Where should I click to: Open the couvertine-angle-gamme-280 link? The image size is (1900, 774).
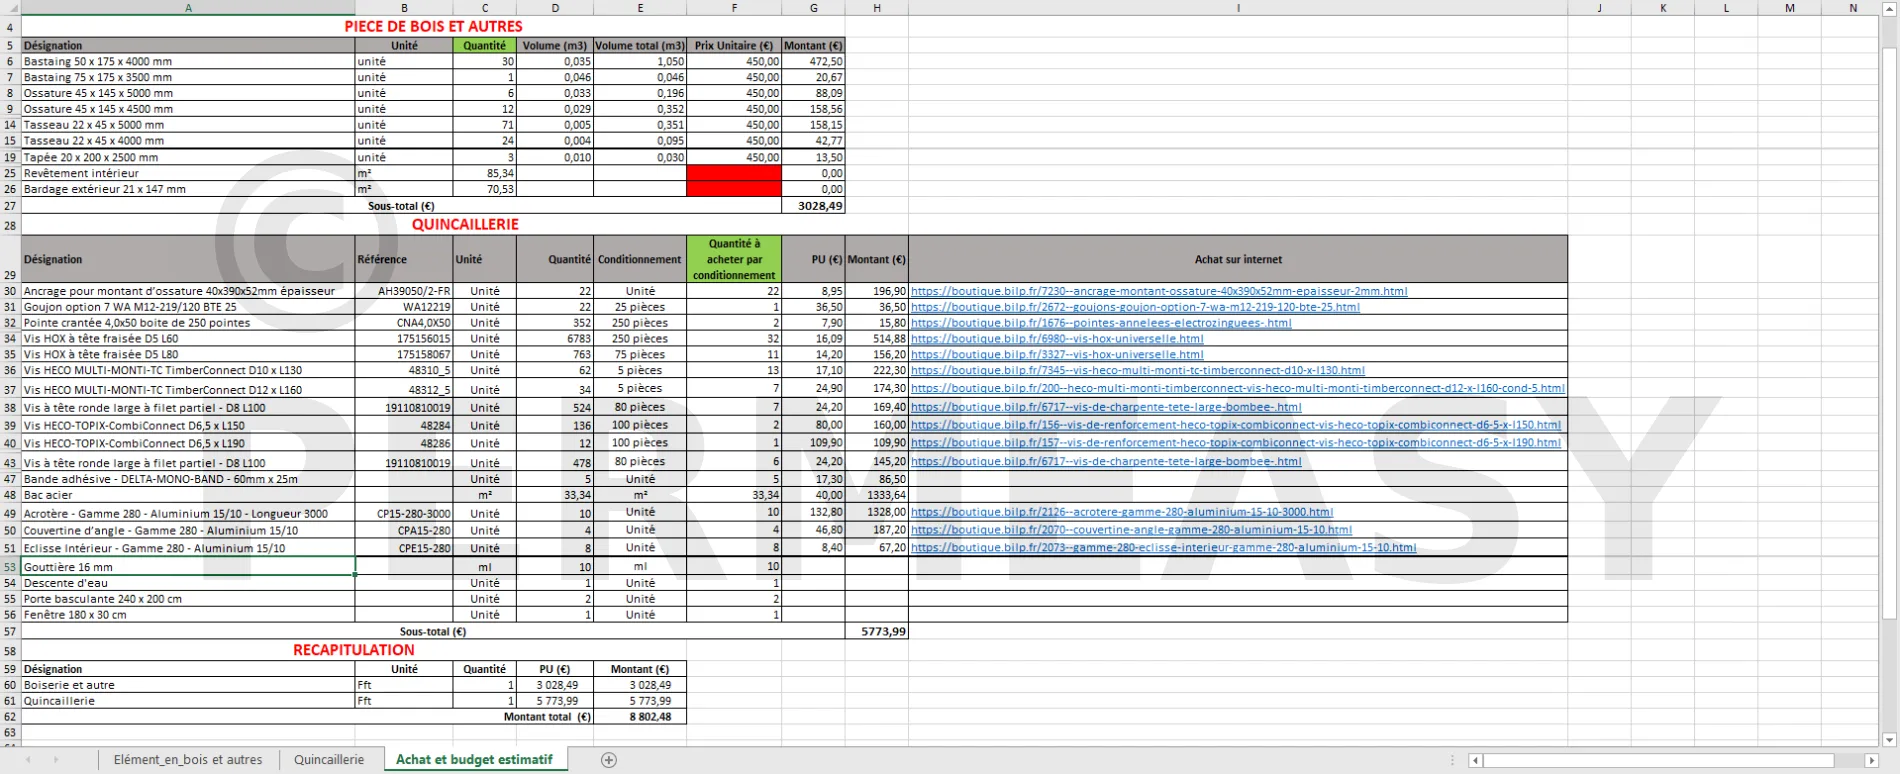1131,530
